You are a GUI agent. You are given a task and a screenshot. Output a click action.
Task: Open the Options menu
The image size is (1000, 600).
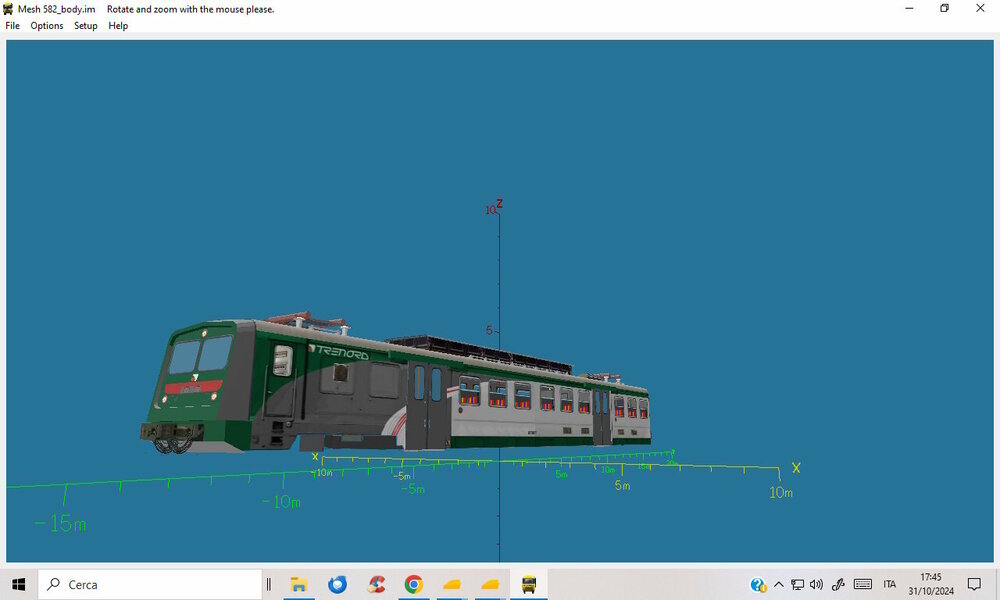click(x=47, y=26)
